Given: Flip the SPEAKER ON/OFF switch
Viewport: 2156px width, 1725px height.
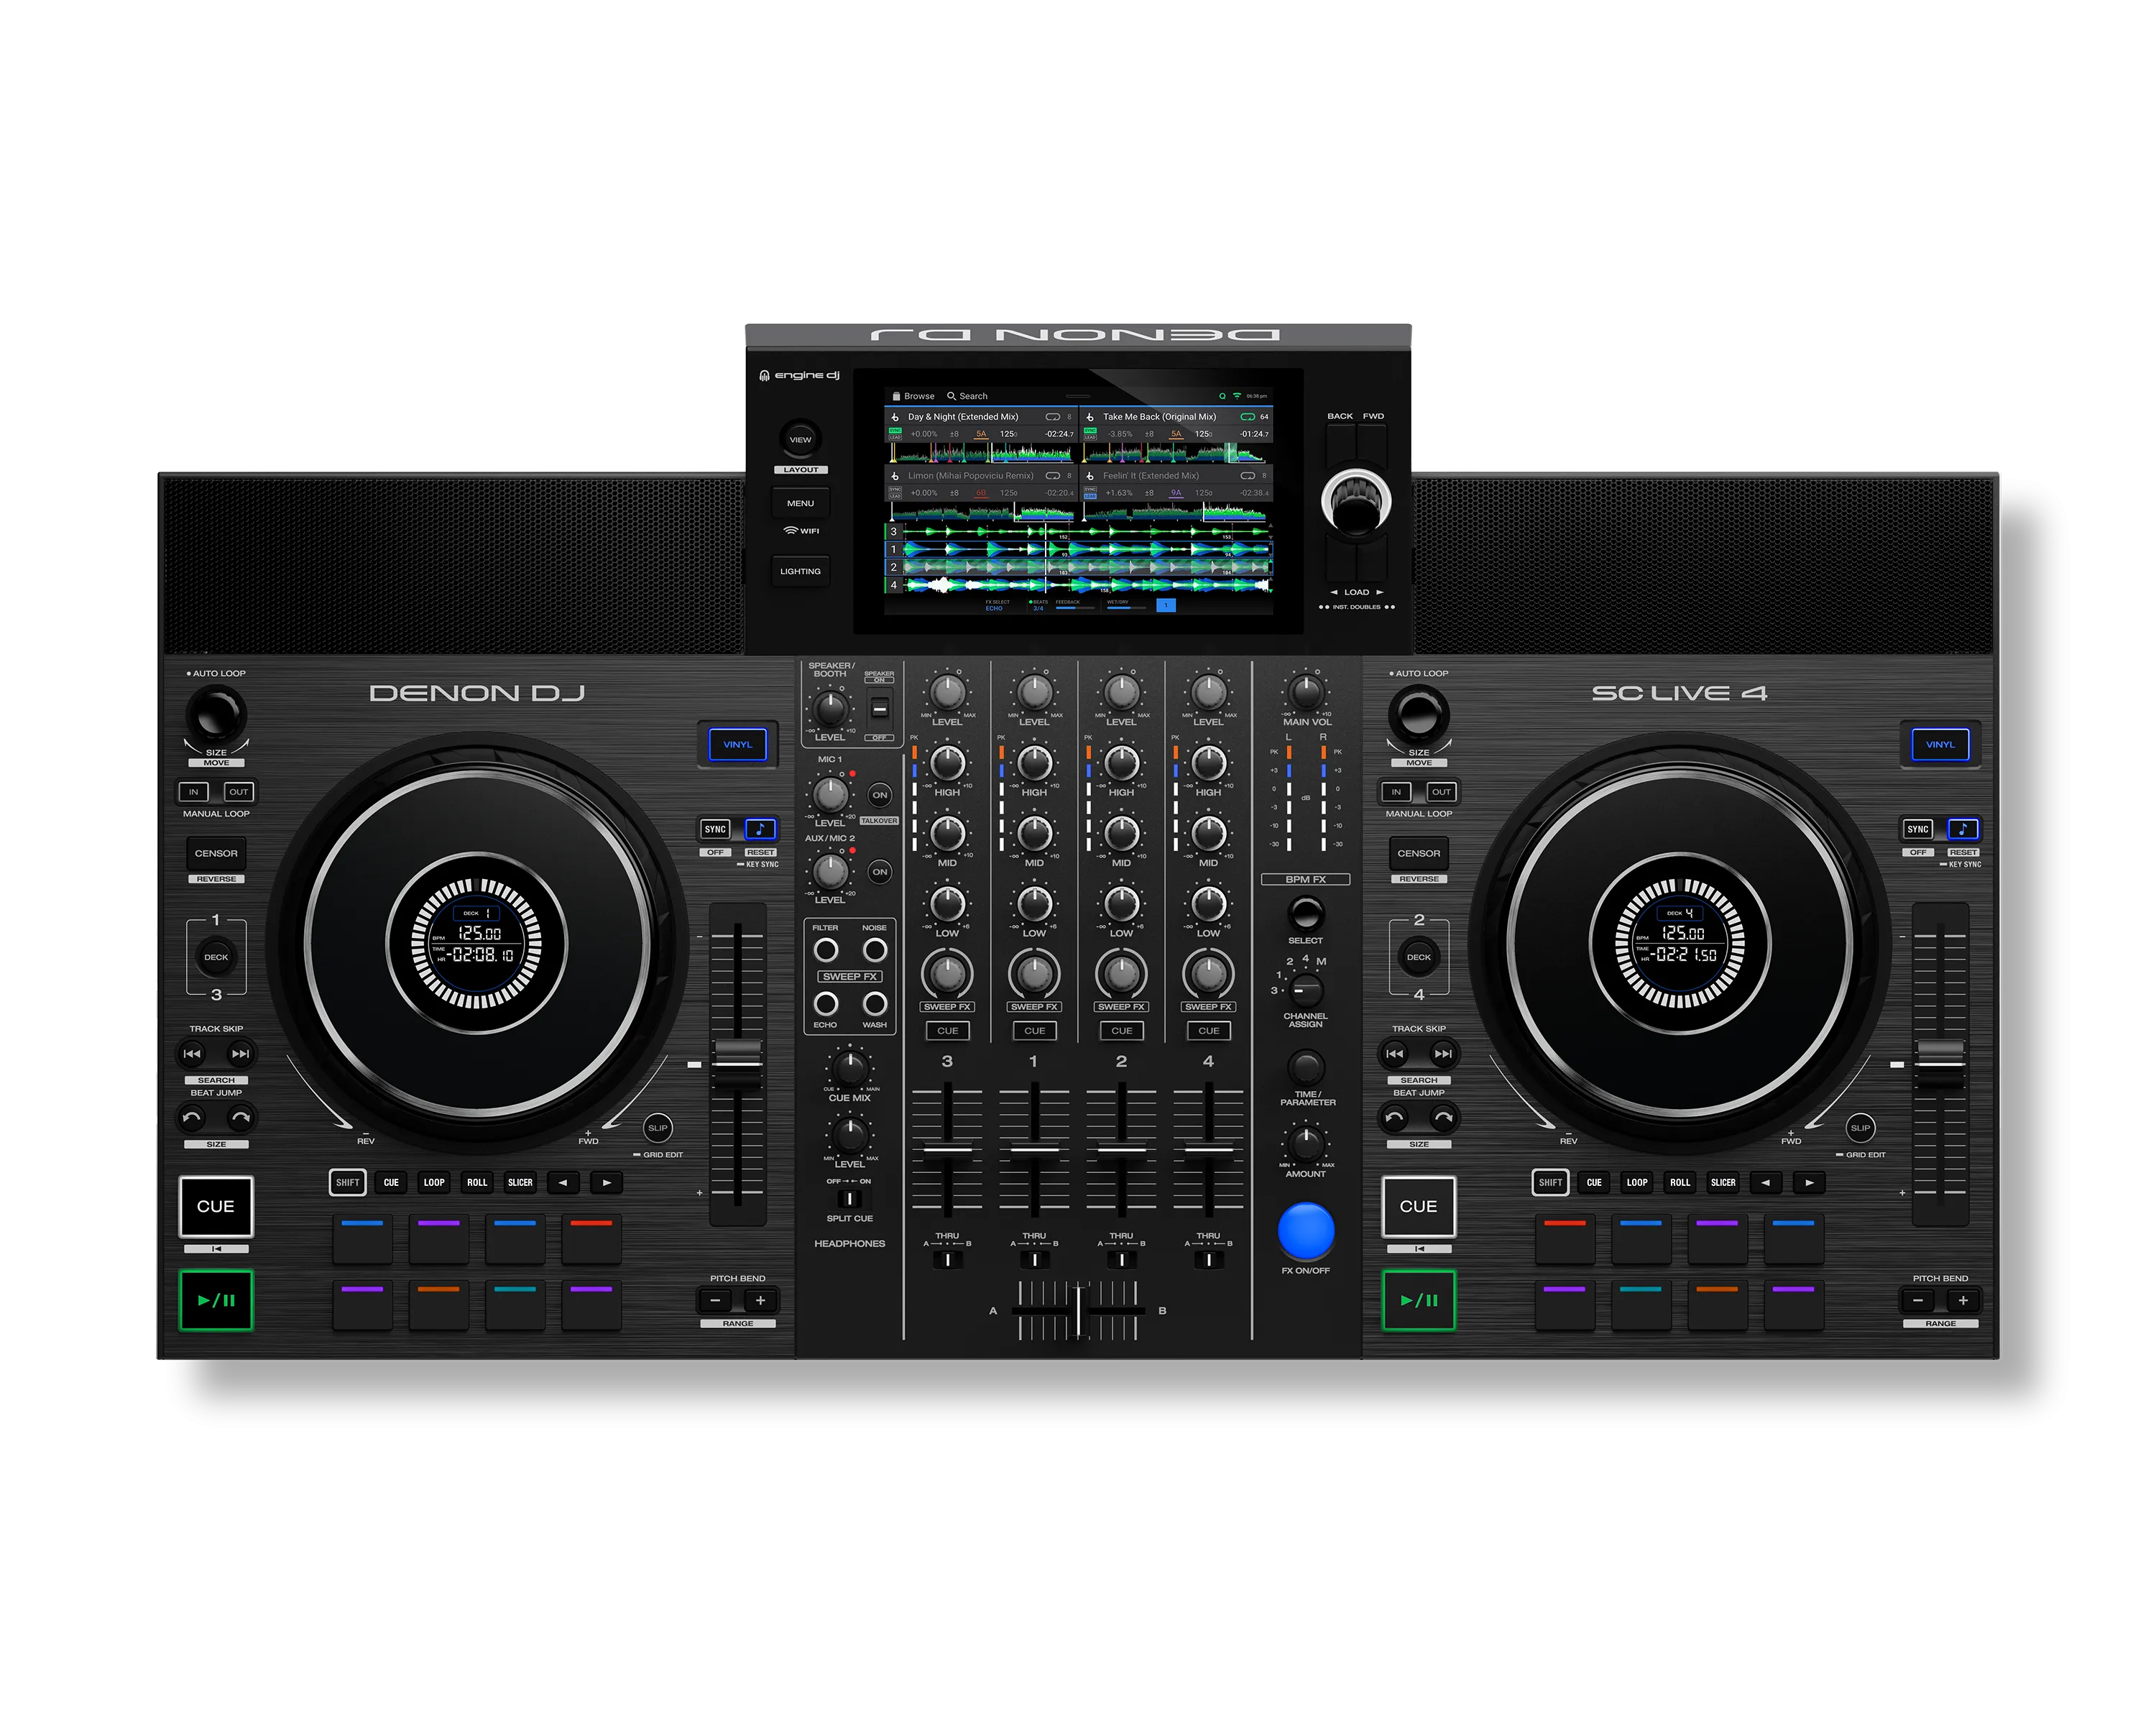Looking at the screenshot, I should tap(880, 709).
